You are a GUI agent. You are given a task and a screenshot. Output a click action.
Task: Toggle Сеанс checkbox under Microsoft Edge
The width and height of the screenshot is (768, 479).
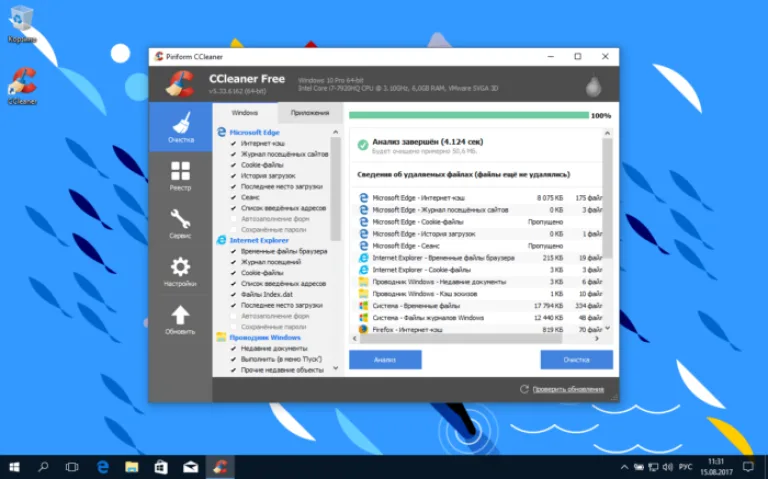[x=234, y=197]
